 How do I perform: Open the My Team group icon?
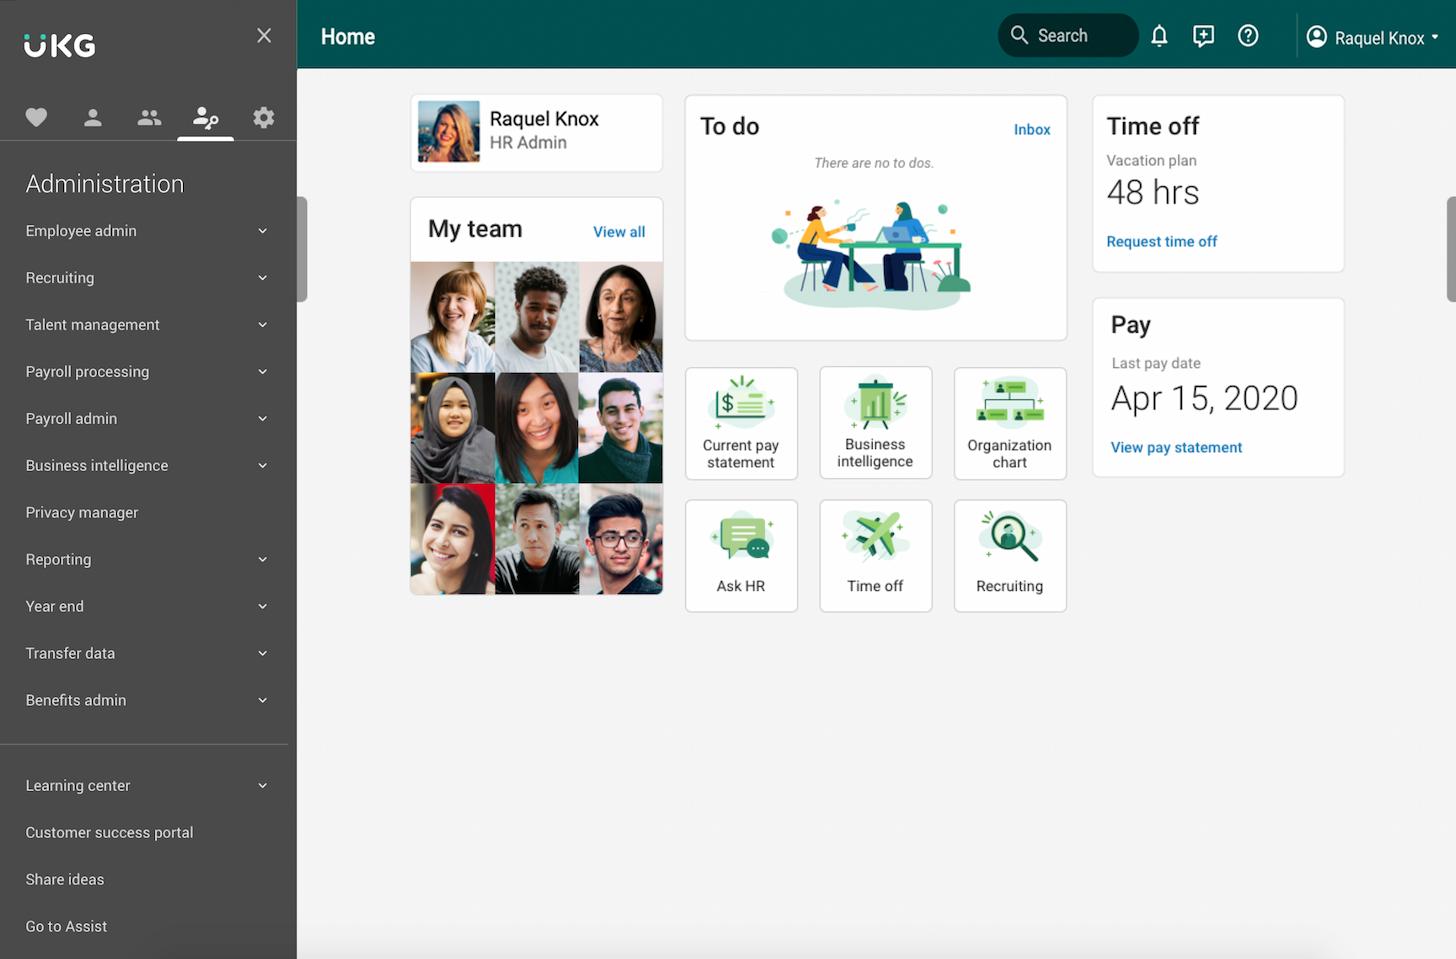[x=148, y=117]
